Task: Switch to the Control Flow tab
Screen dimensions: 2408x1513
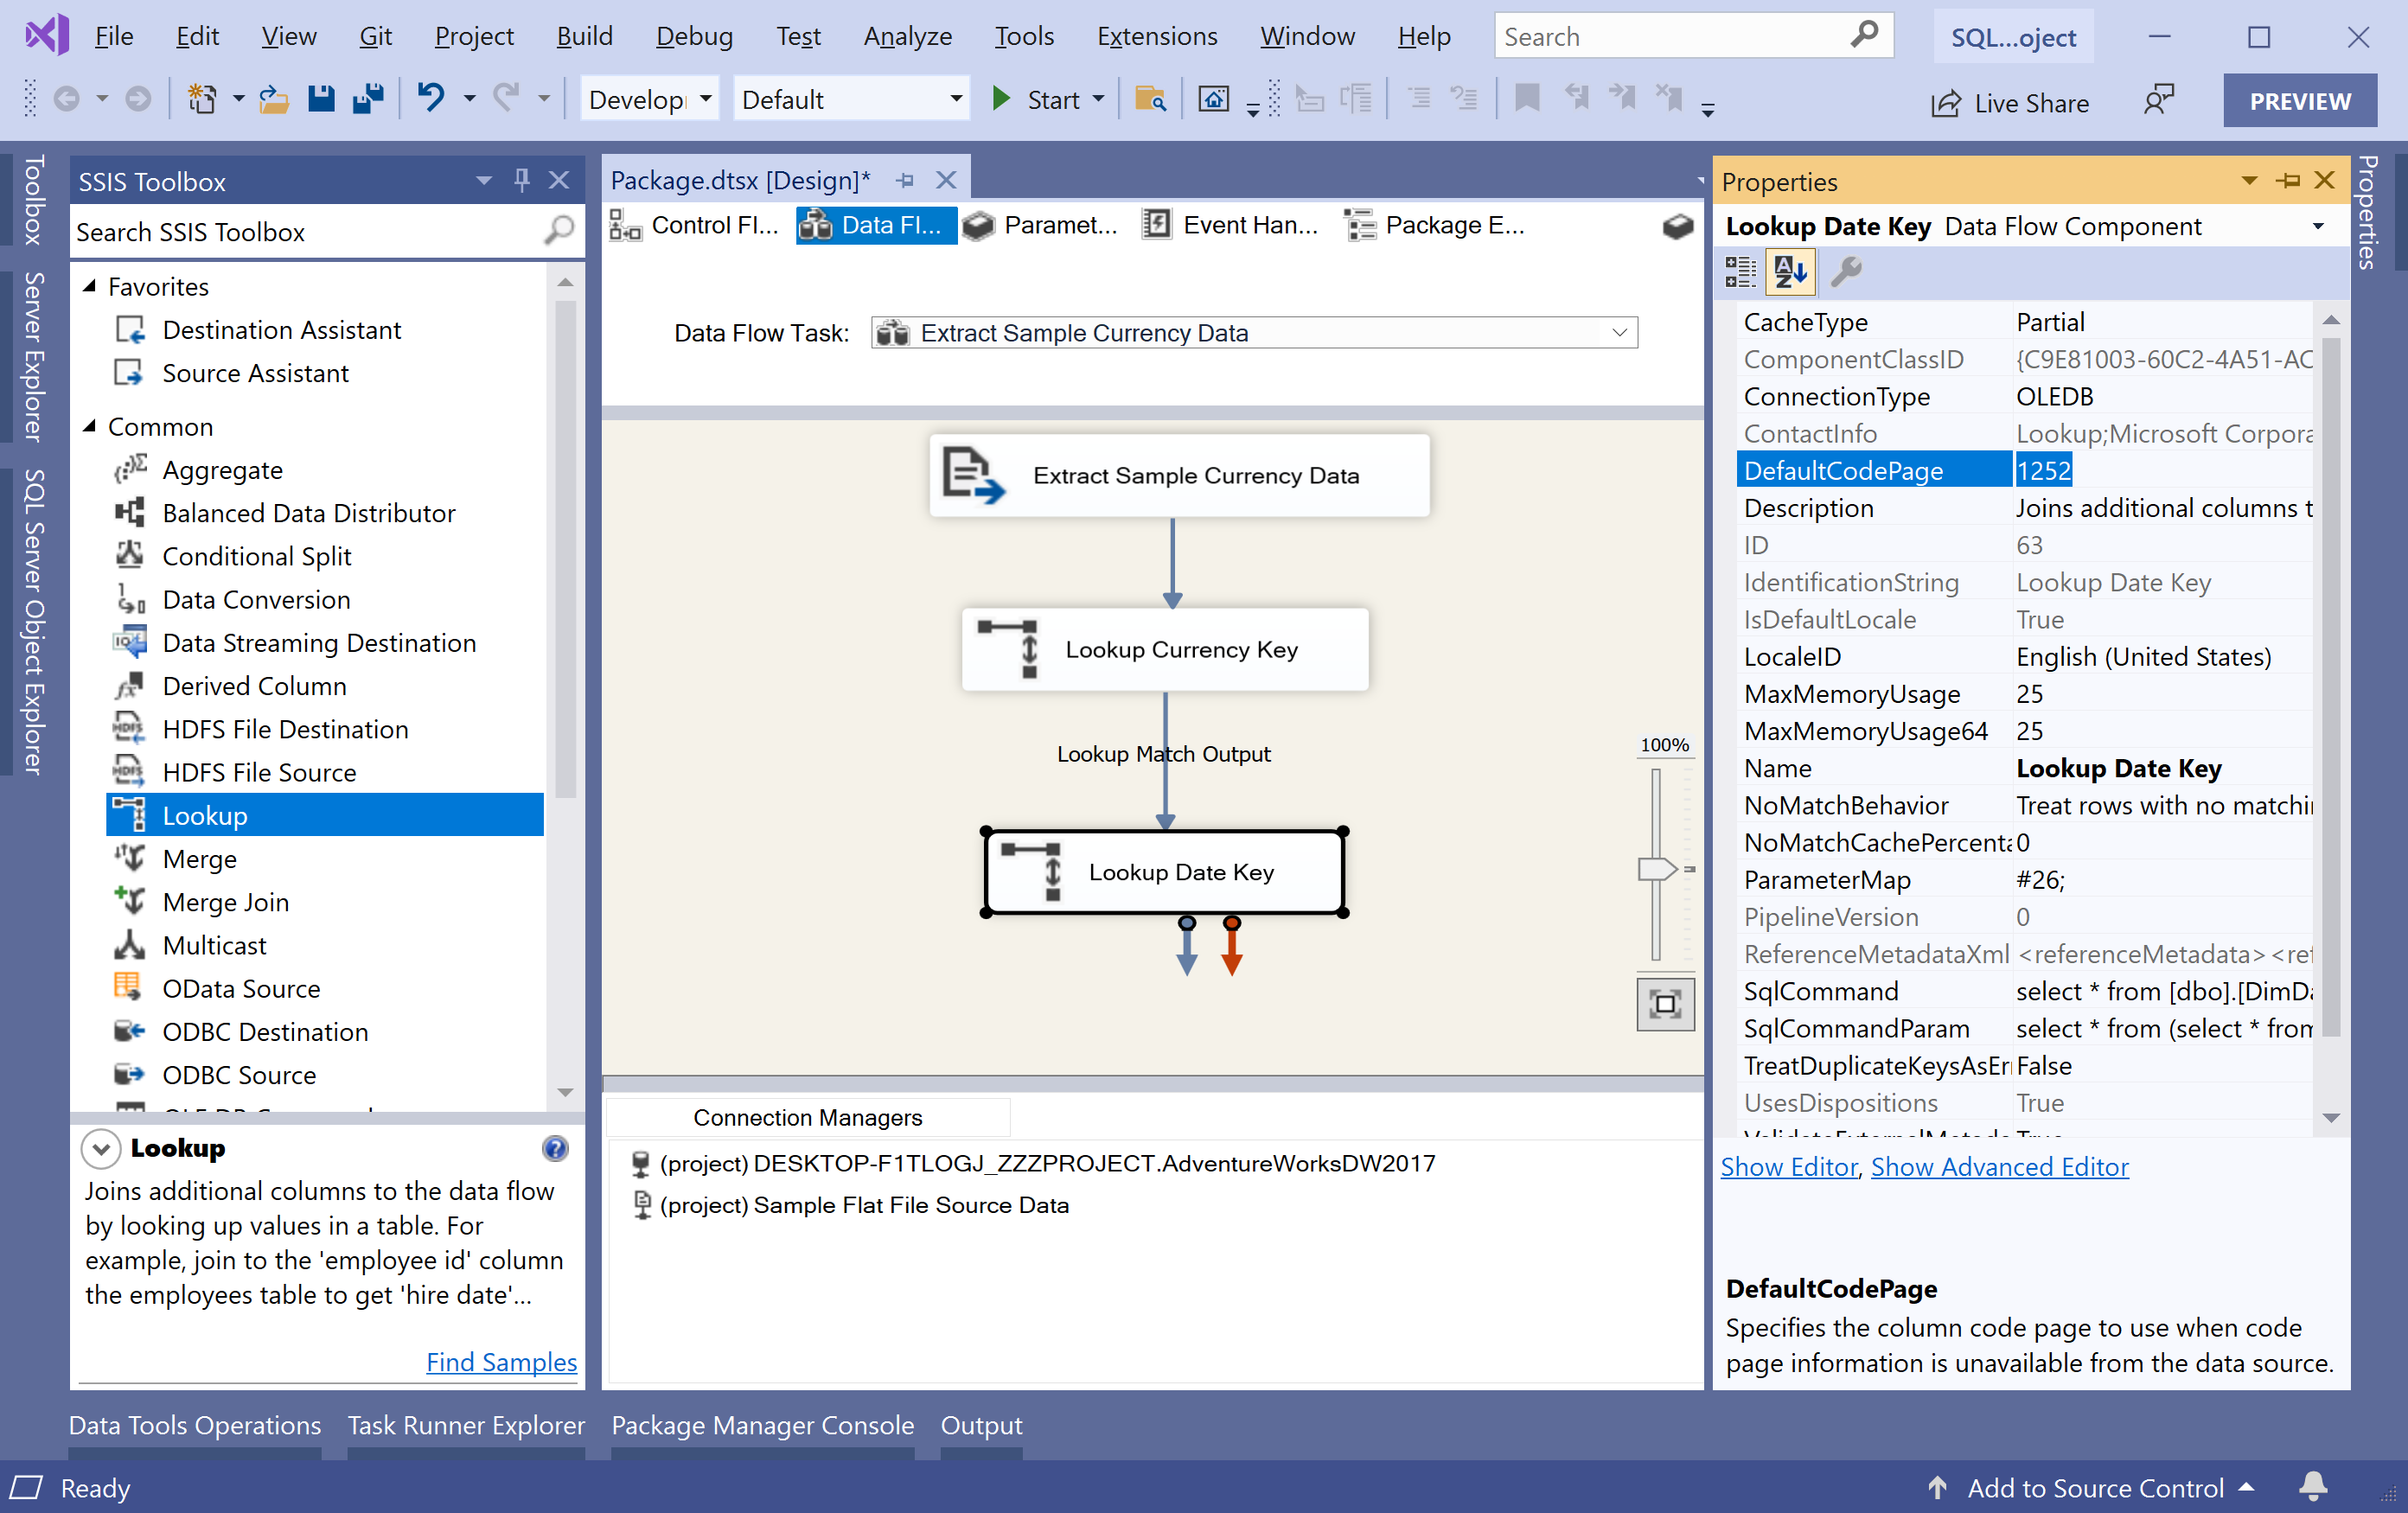Action: point(696,226)
